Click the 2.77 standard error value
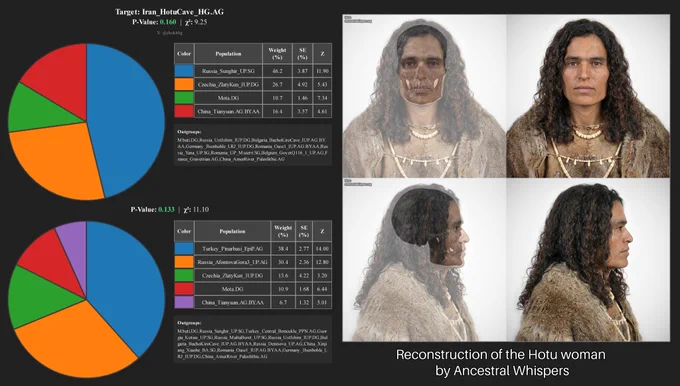 (x=304, y=249)
